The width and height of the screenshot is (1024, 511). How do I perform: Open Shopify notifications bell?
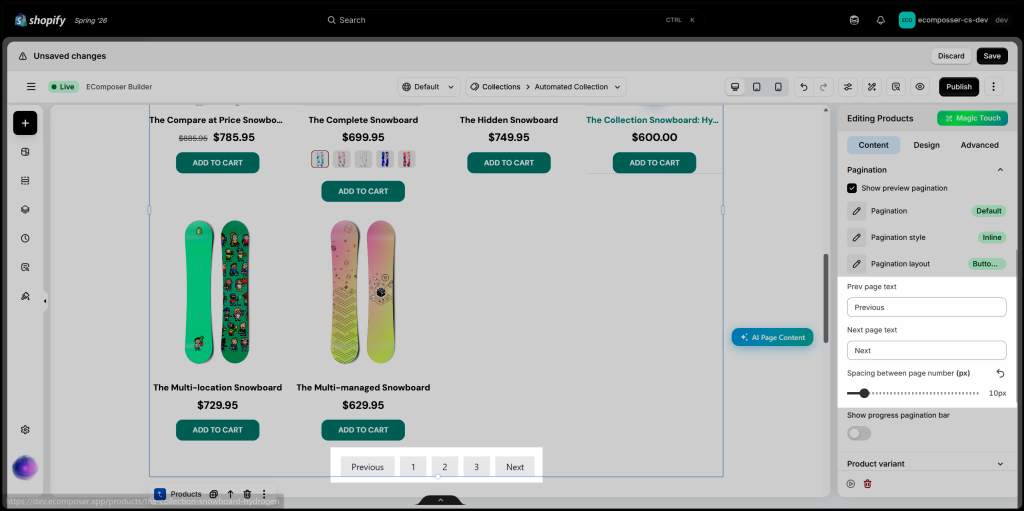(x=880, y=20)
